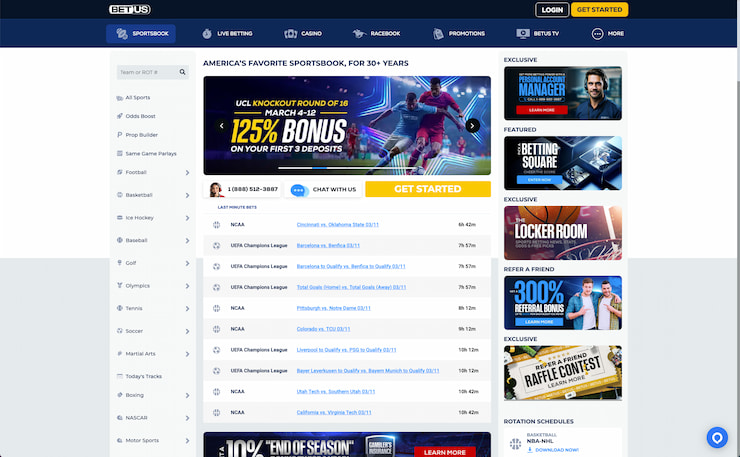740x457 pixels.
Task: Click the Ice Hockey sidebar icon
Action: [119, 218]
